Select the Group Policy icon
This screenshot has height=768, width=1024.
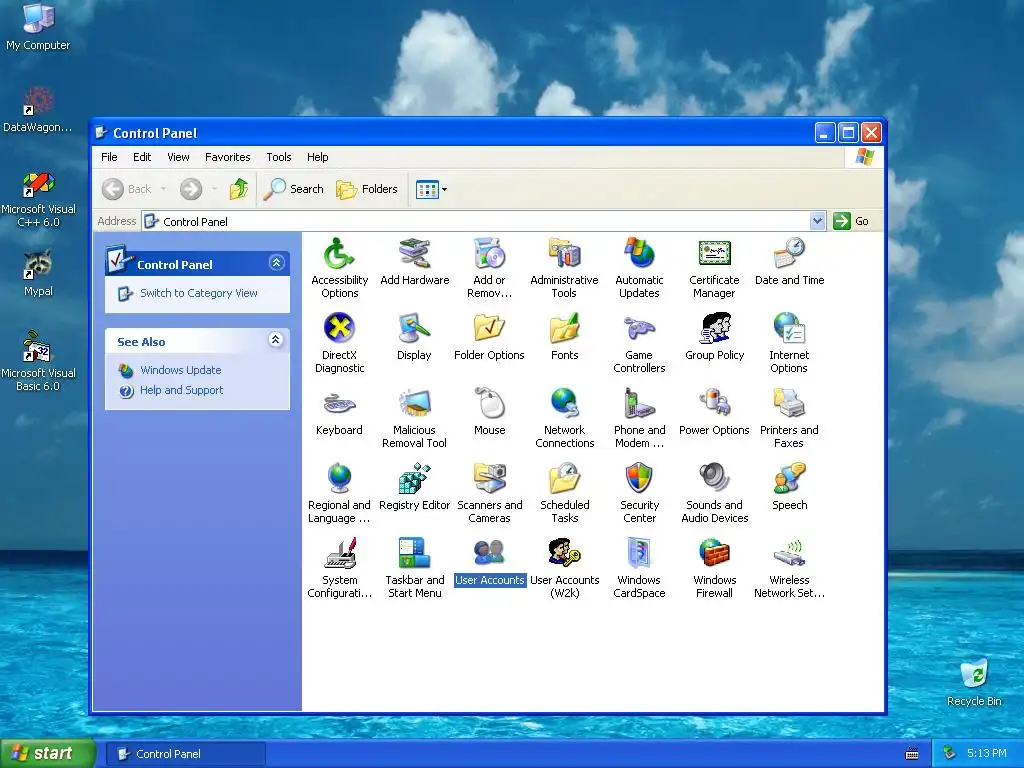coord(714,328)
